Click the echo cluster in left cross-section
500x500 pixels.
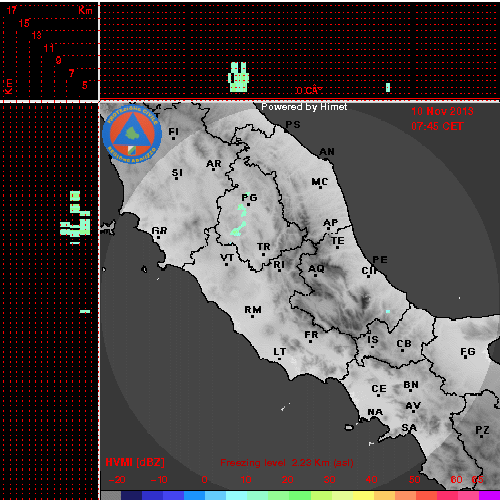(75, 215)
